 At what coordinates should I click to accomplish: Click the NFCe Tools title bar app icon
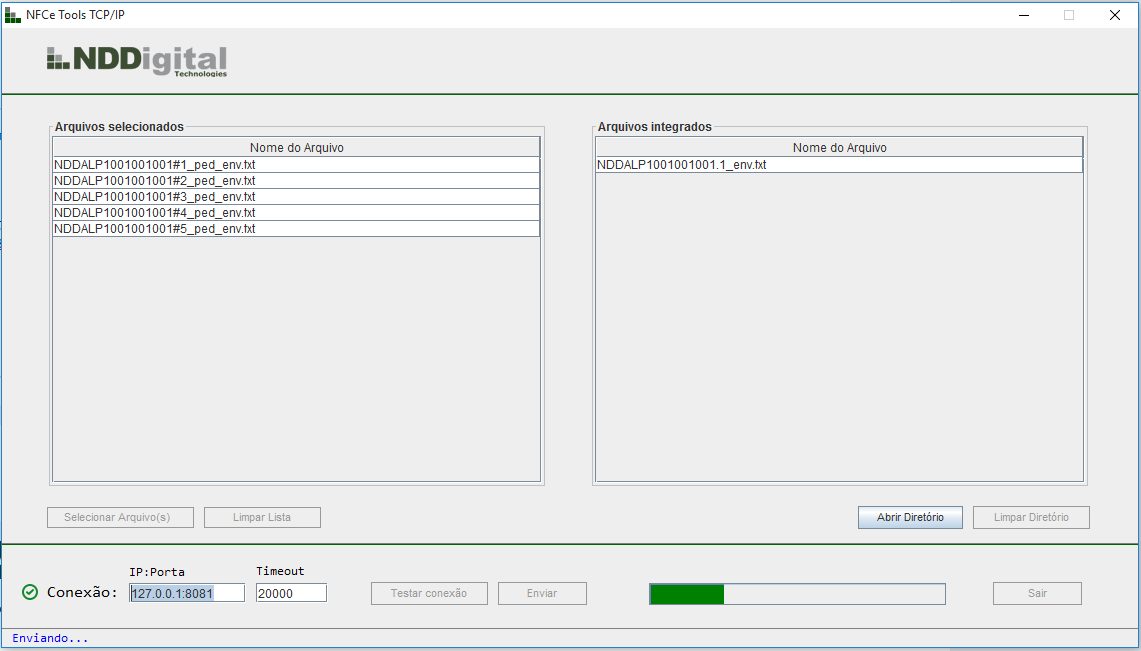pos(13,15)
